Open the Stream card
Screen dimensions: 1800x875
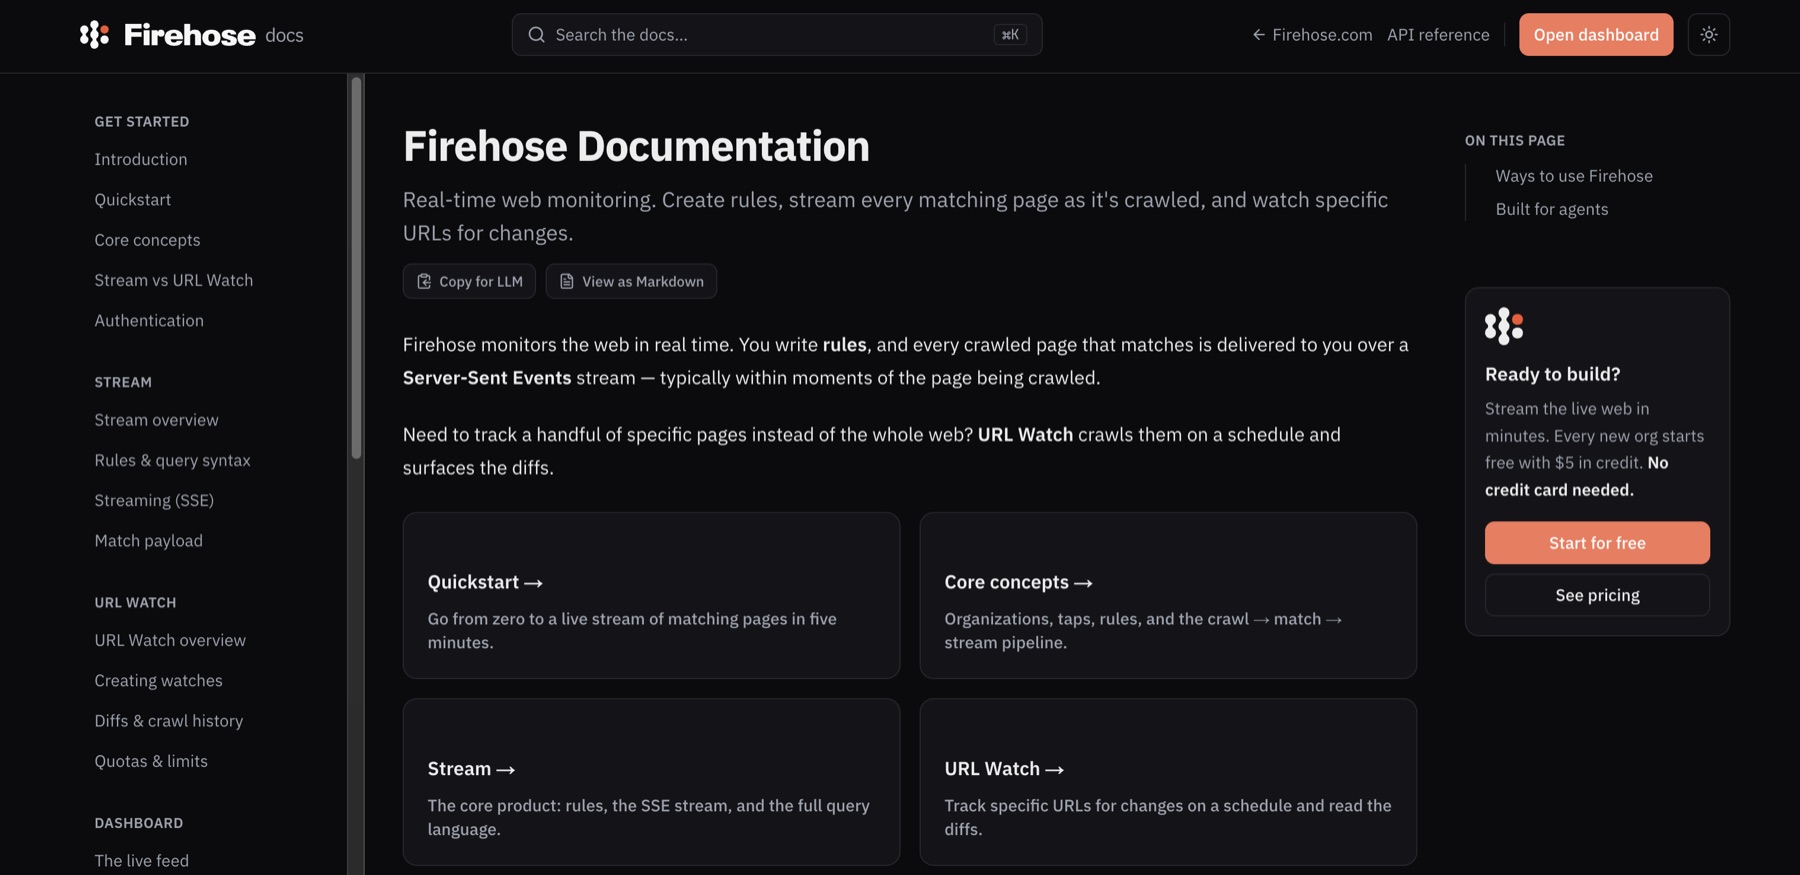(651, 782)
